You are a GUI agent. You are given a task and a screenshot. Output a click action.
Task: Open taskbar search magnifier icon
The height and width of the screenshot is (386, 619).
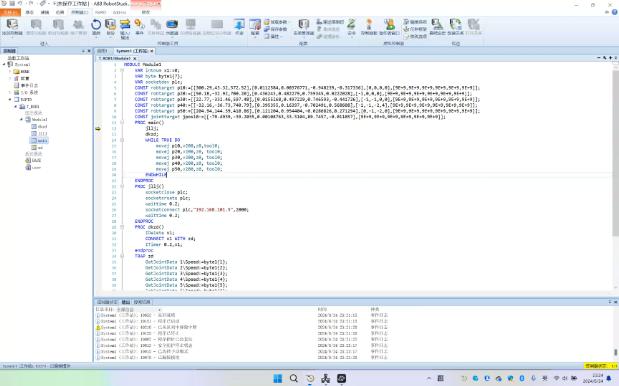click(x=294, y=379)
